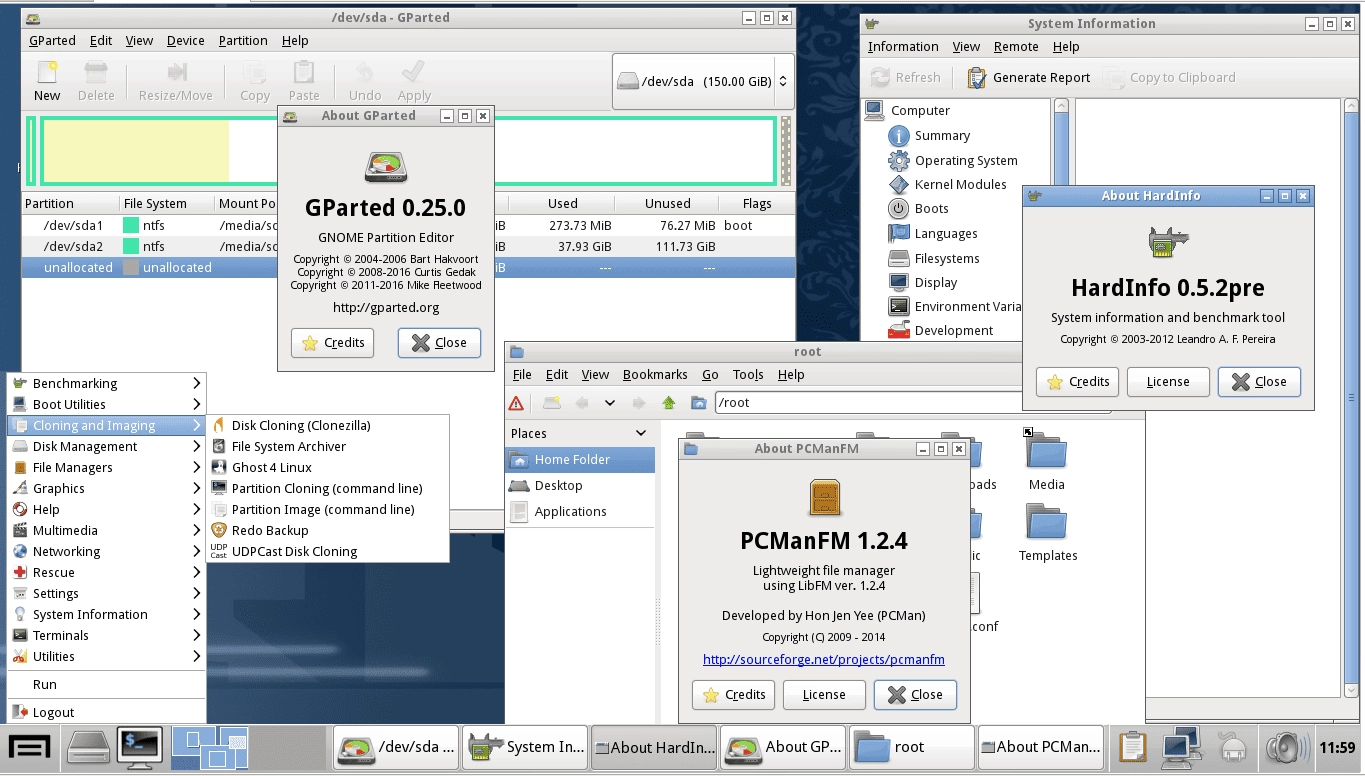The width and height of the screenshot is (1365, 776).
Task: Launch File System Archiver
Action: pos(328,446)
